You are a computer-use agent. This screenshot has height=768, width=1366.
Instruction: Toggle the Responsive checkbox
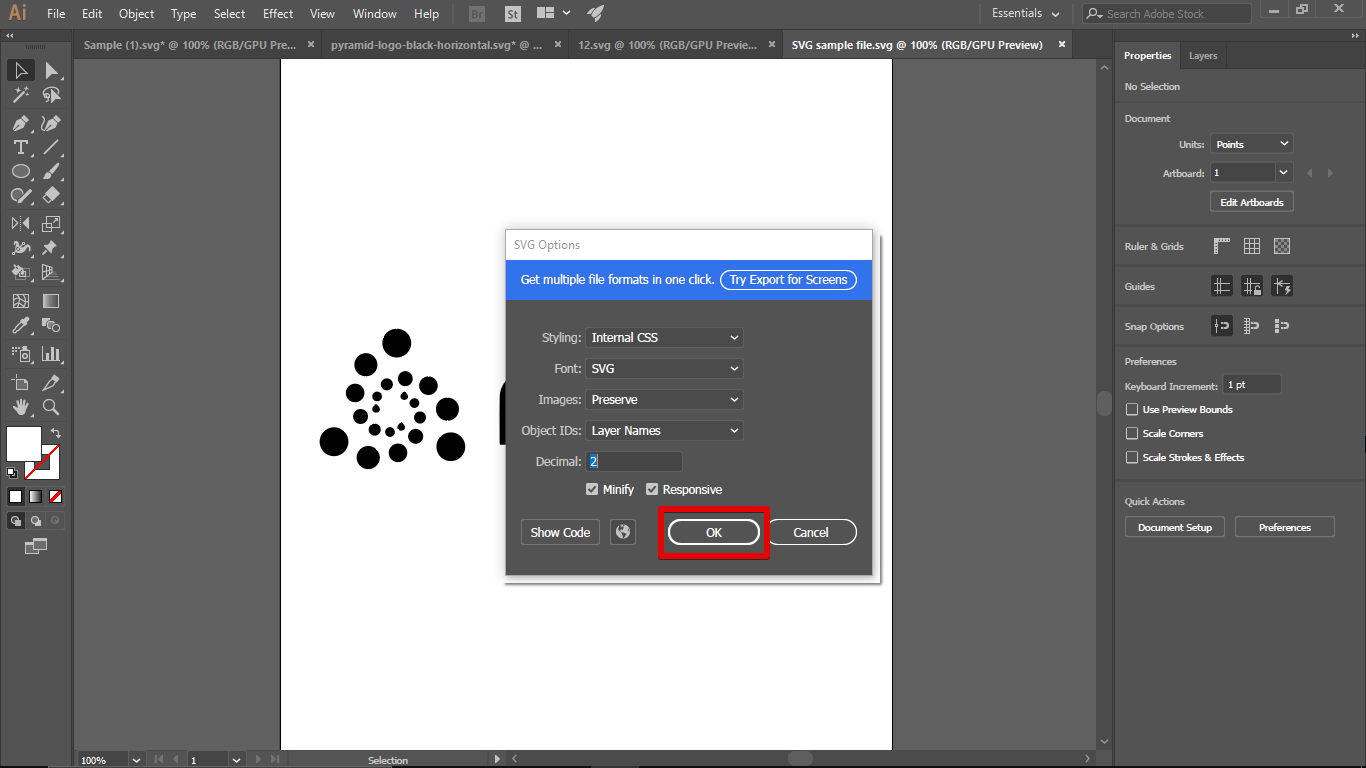(x=653, y=489)
